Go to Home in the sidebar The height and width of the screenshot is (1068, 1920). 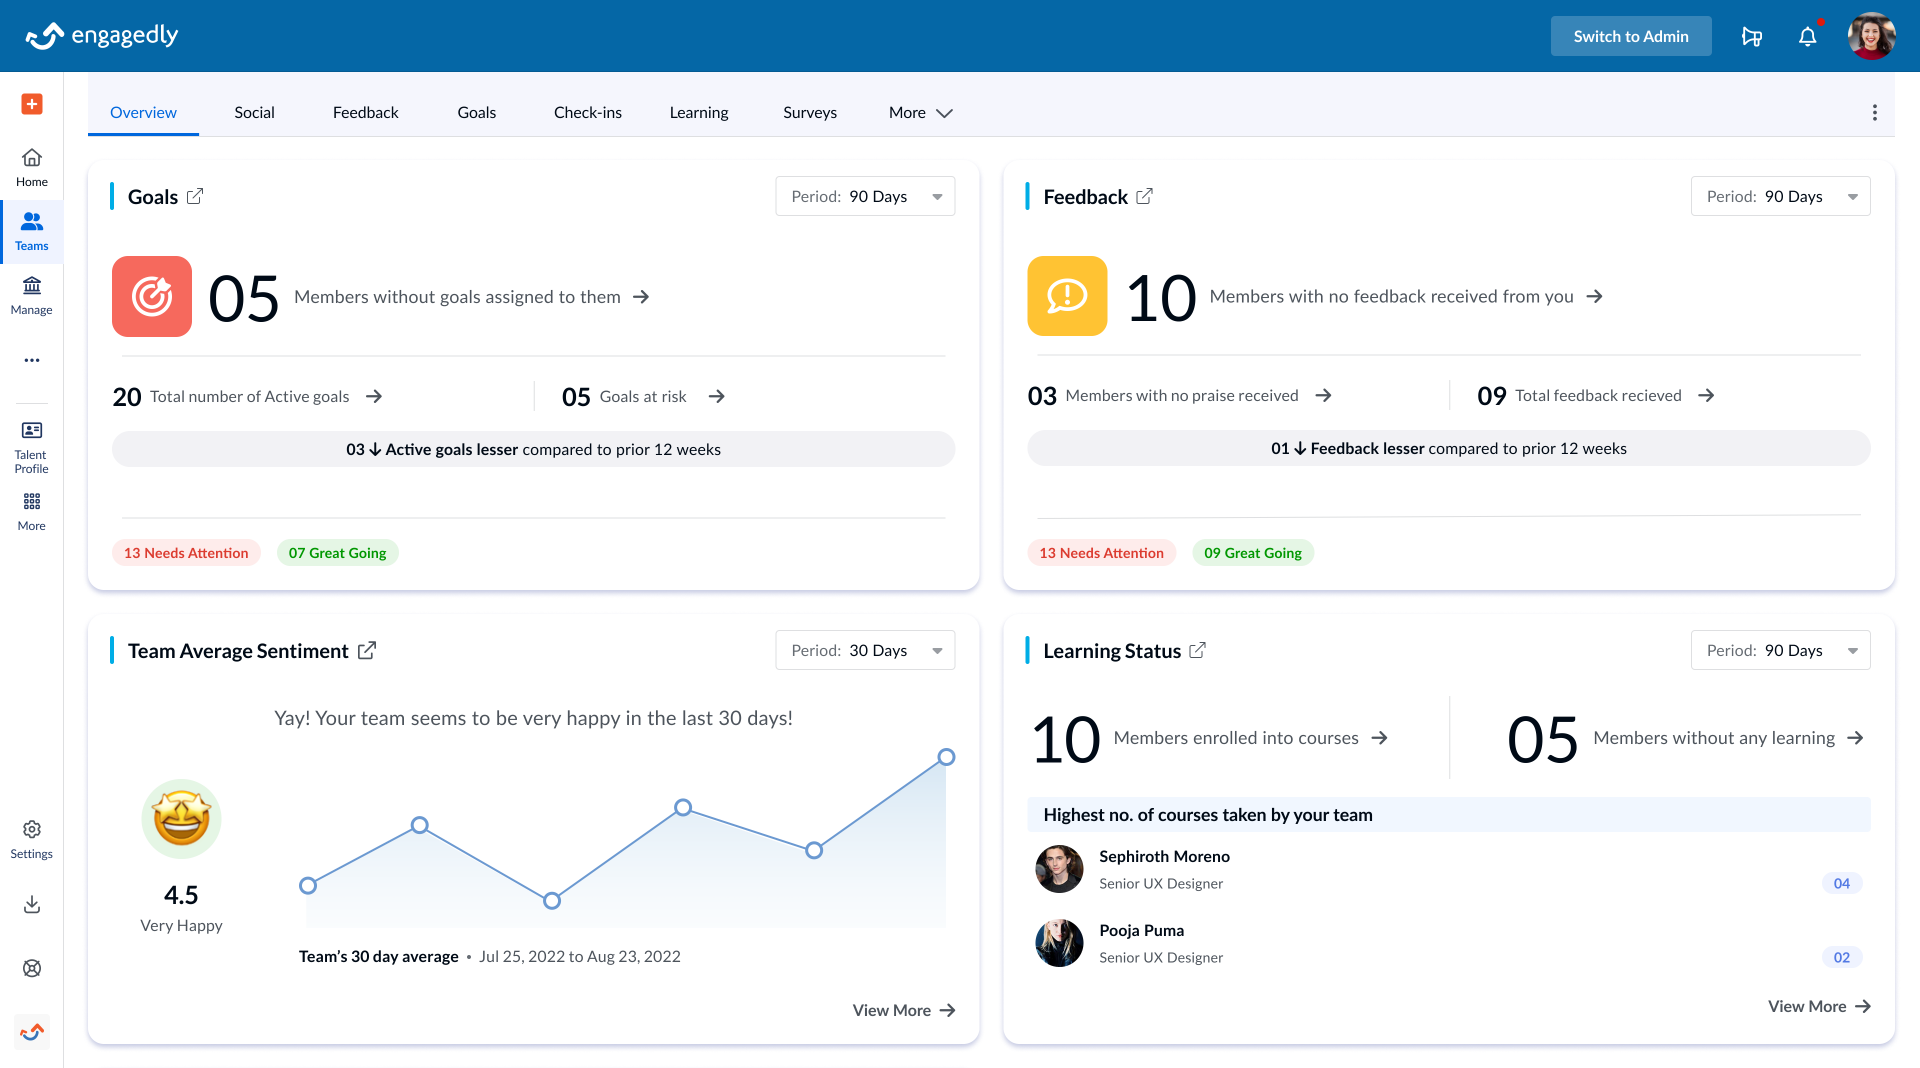tap(32, 168)
